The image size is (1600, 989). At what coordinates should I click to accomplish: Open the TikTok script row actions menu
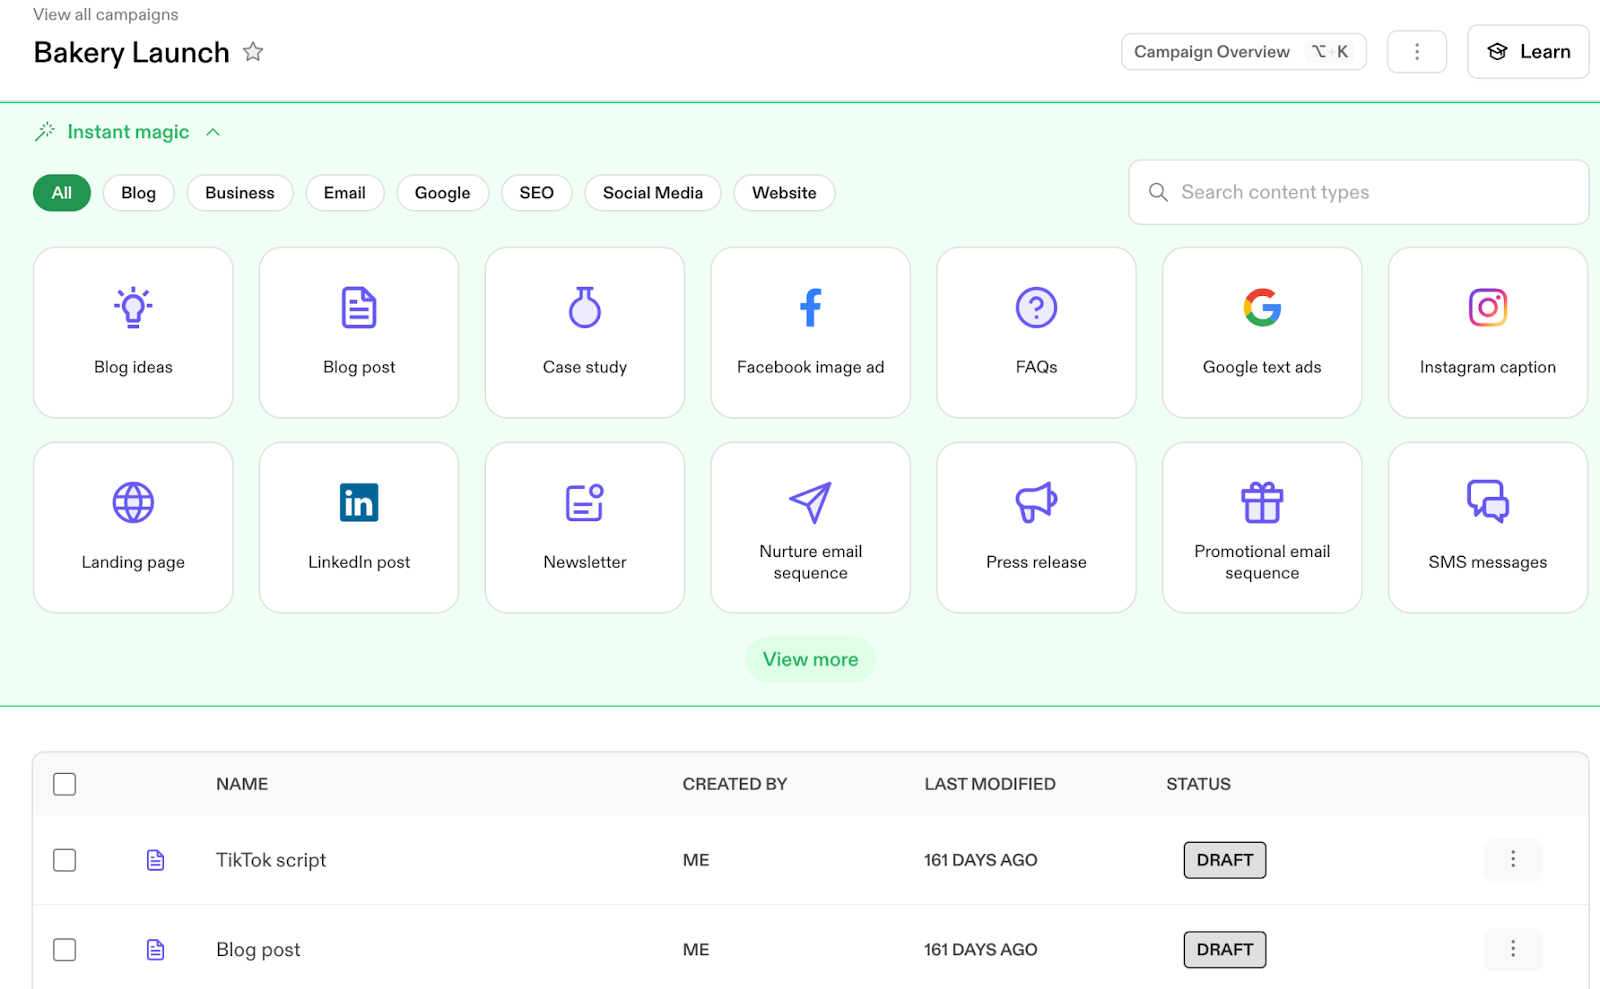coord(1512,860)
